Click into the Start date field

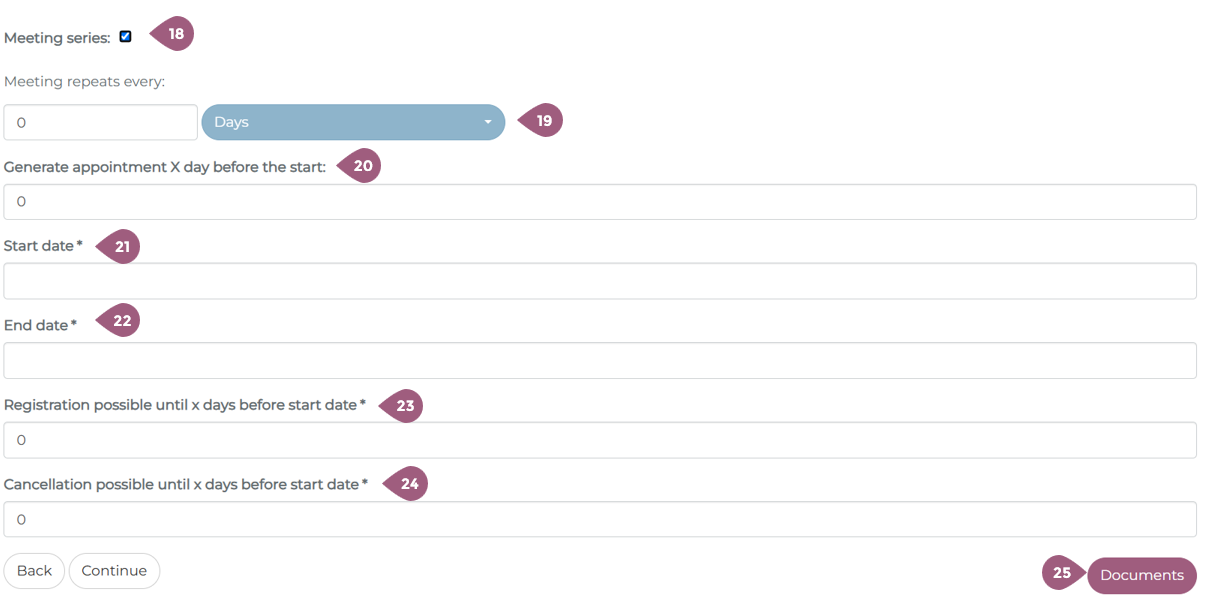tap(600, 281)
